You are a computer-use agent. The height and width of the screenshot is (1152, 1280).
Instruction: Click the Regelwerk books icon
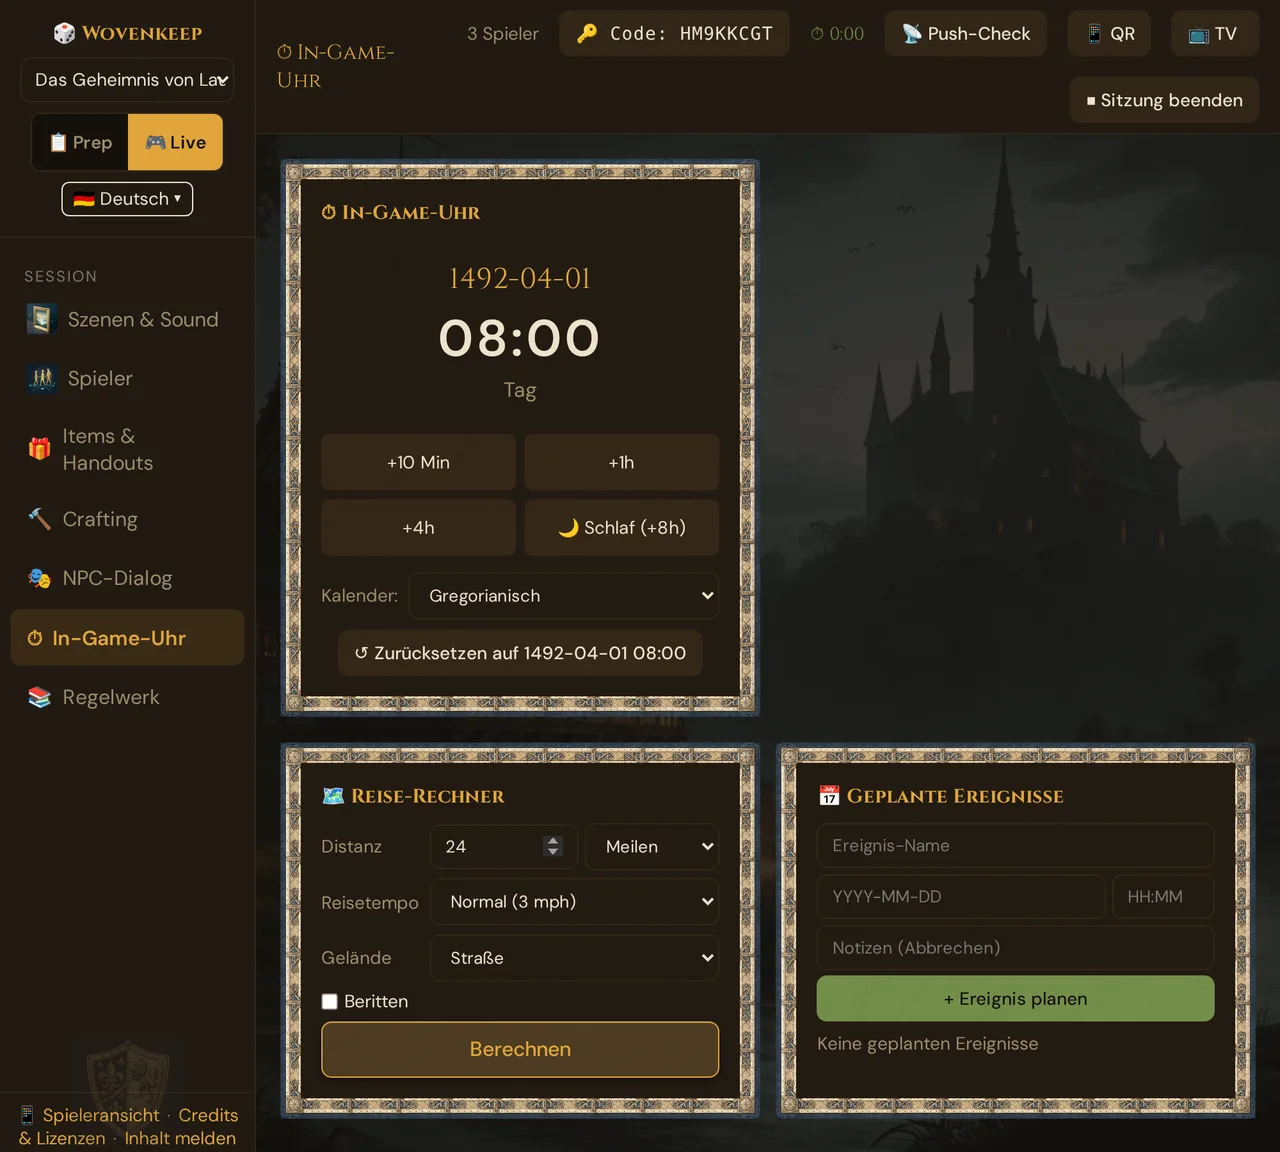(39, 697)
